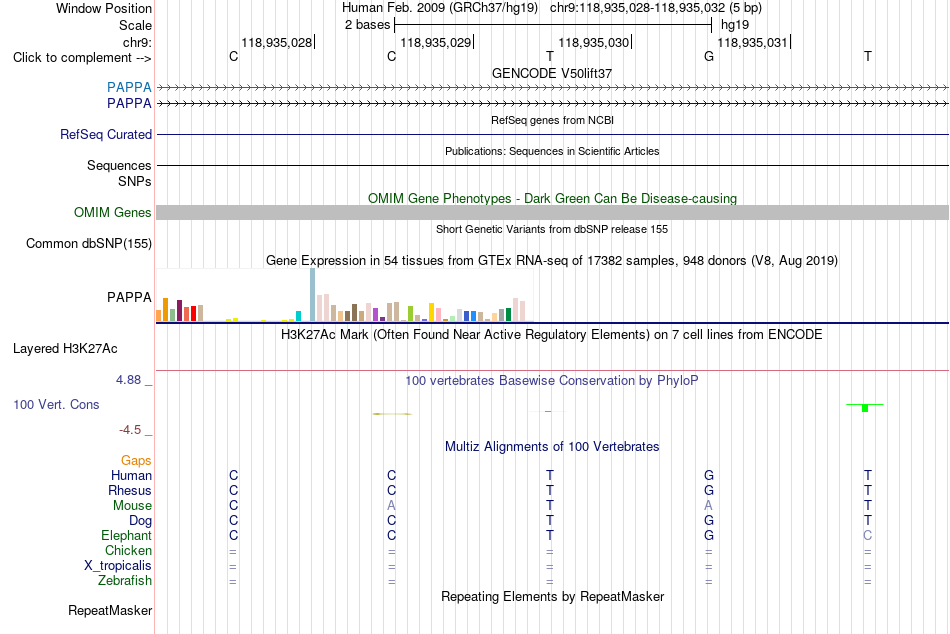The width and height of the screenshot is (950, 634).
Task: Click '100 vertebrates Basewise Conservation by PhyloP' title
Action: 552,381
